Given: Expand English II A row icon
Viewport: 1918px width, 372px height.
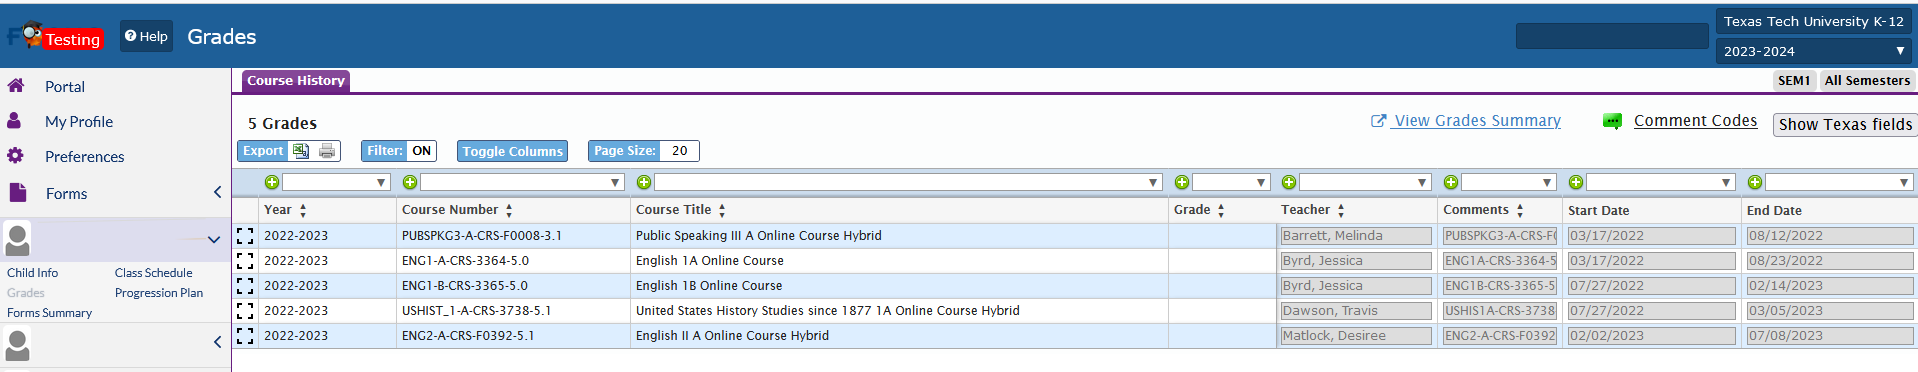Looking at the screenshot, I should (x=245, y=336).
